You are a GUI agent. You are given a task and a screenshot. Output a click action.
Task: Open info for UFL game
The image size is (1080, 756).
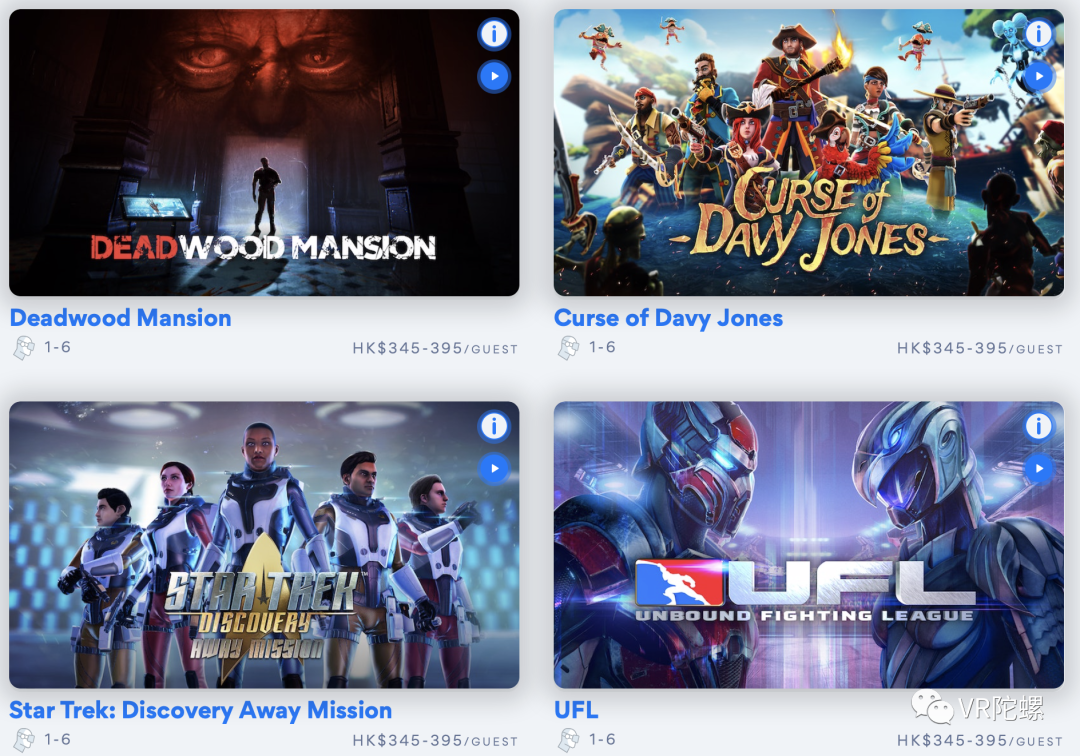pos(1039,426)
